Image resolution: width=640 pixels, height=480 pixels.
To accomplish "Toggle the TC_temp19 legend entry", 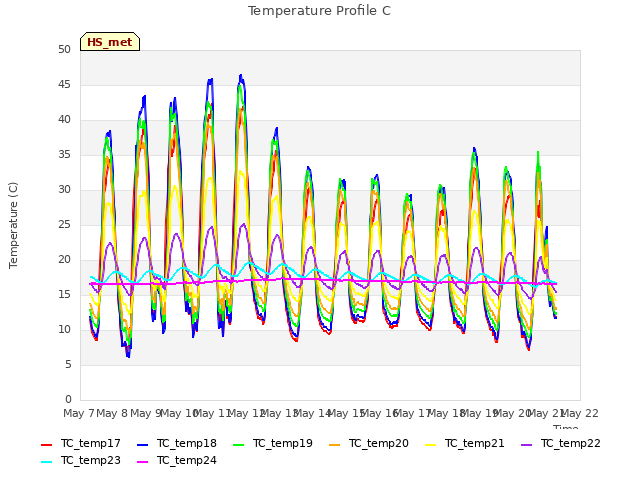I will point(273,444).
